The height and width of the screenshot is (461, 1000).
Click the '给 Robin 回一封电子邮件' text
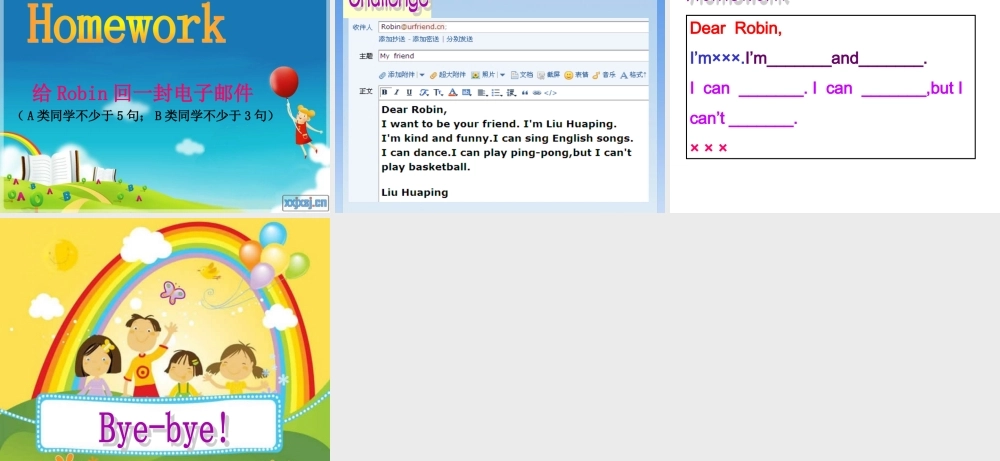[x=143, y=93]
